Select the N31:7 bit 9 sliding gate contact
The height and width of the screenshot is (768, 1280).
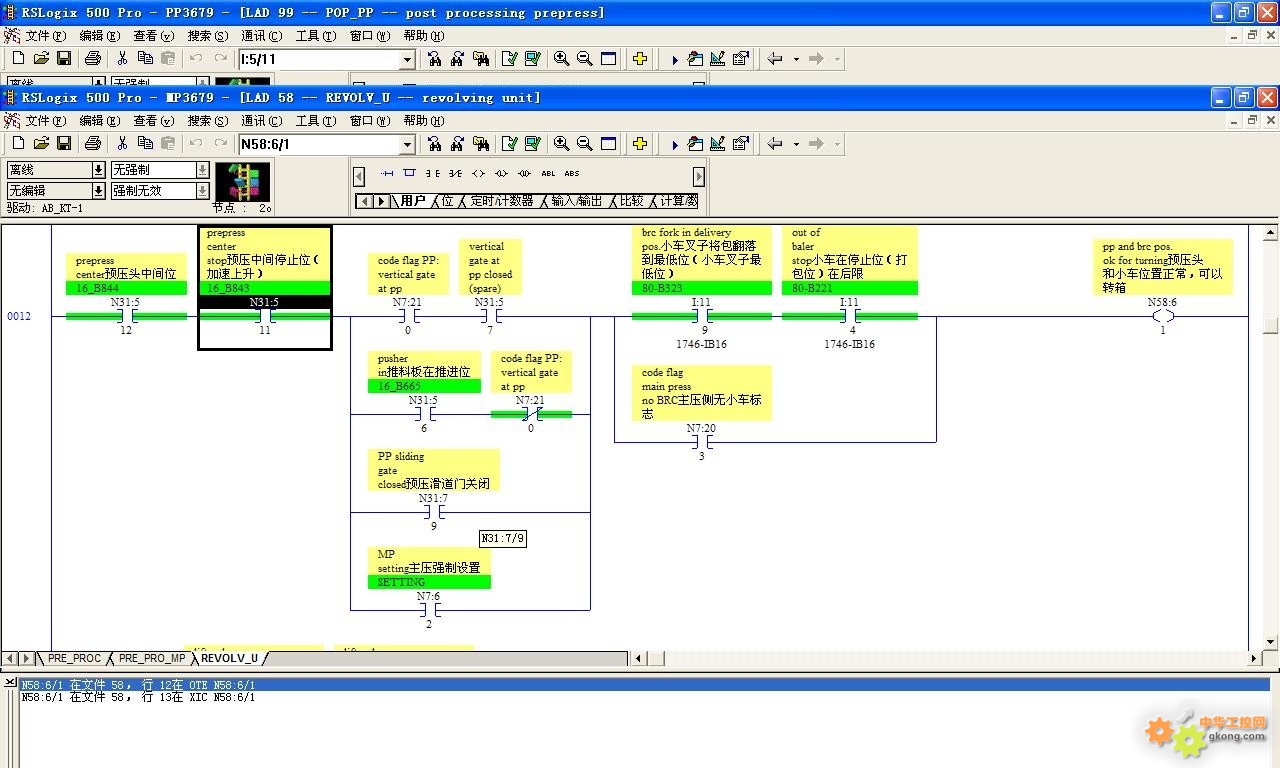point(433,511)
